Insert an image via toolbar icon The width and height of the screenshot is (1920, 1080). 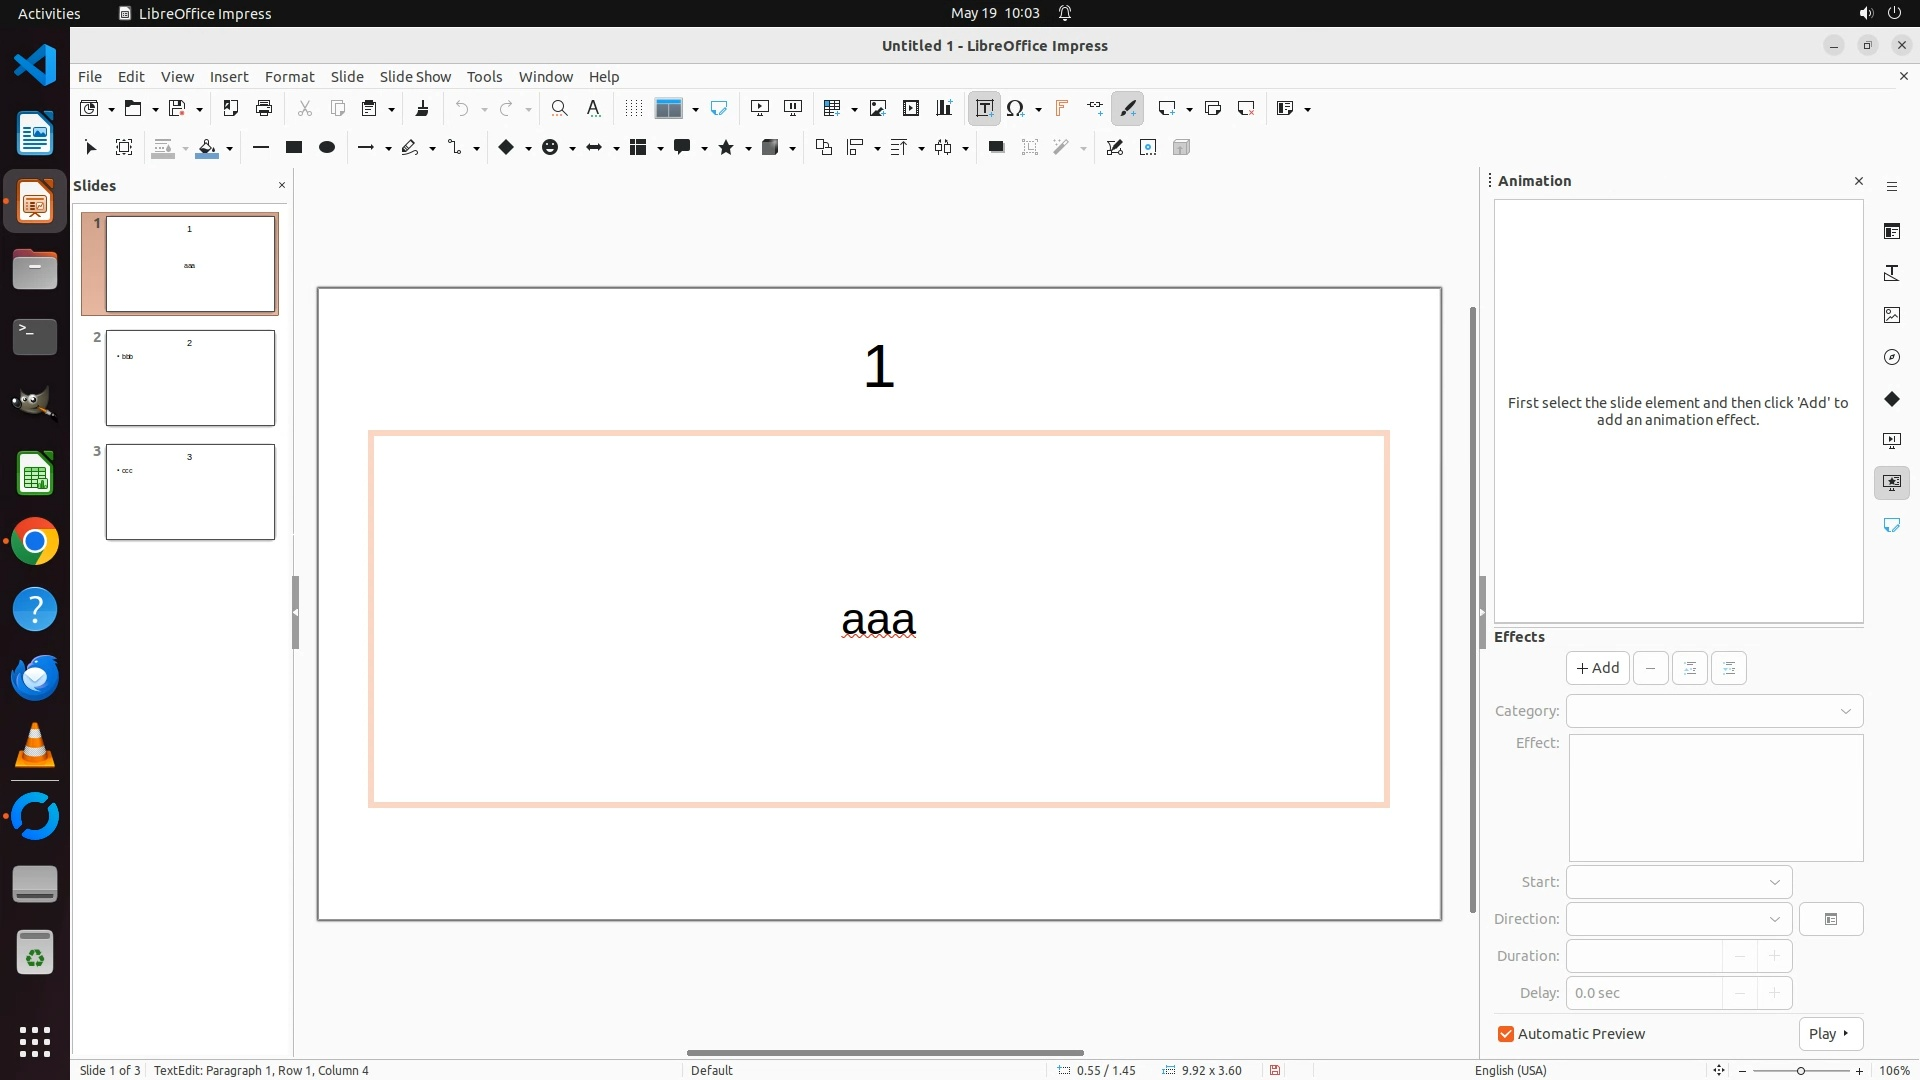(877, 108)
